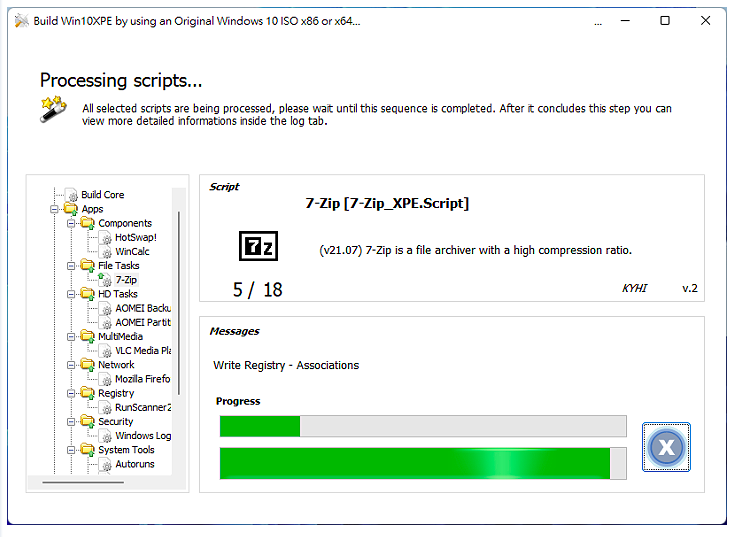
Task: Maximize the Win10XPE build window
Action: pos(665,21)
